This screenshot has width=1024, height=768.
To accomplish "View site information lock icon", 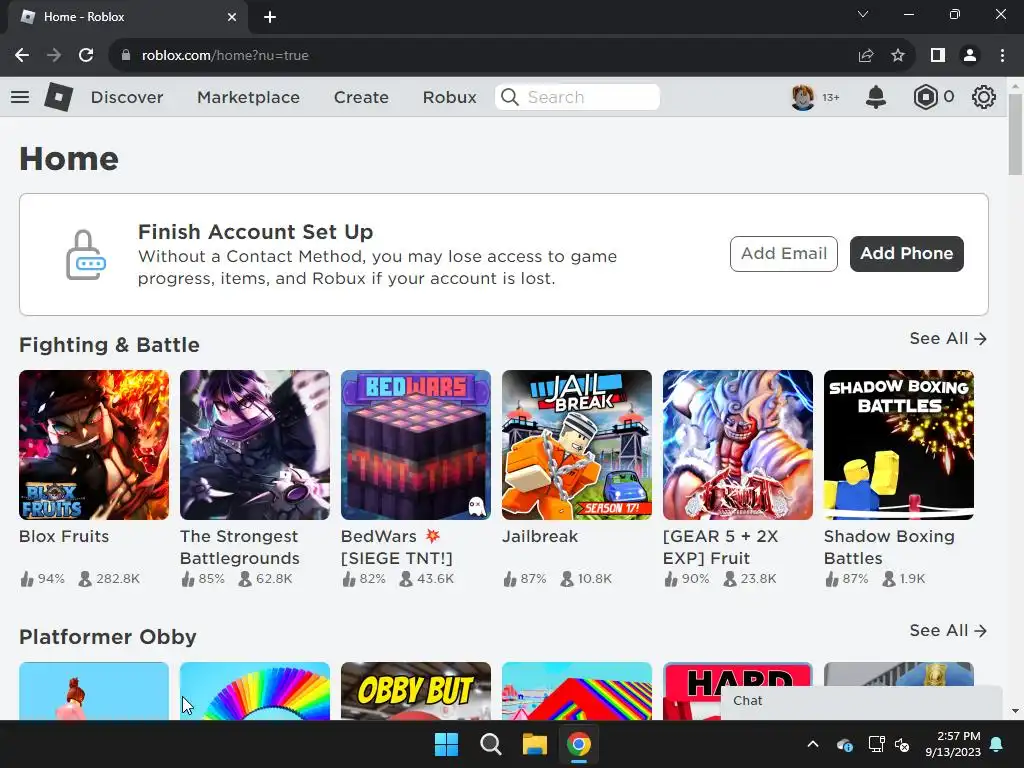I will tap(126, 56).
